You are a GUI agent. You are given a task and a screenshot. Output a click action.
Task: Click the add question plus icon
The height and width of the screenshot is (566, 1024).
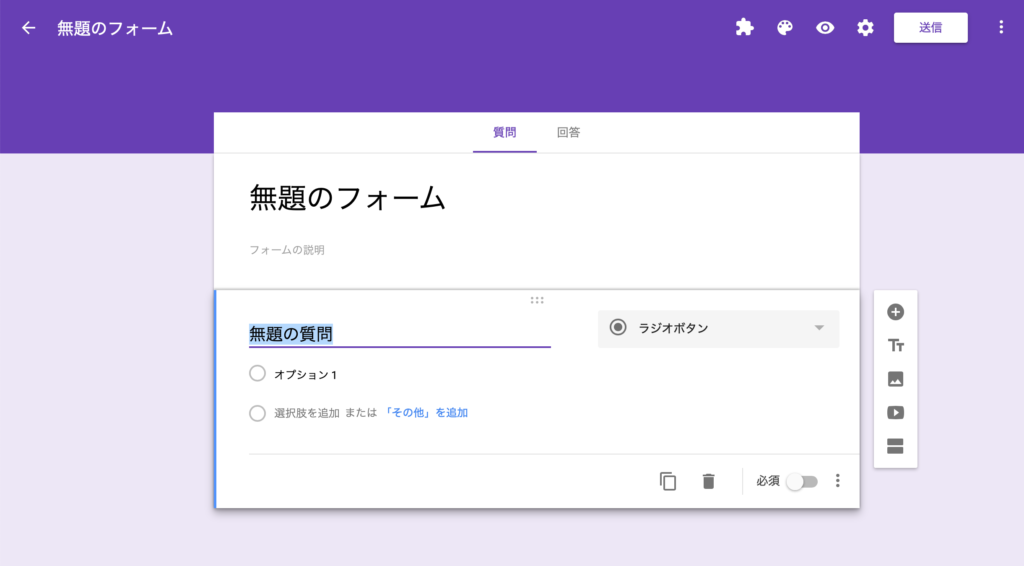pos(895,312)
